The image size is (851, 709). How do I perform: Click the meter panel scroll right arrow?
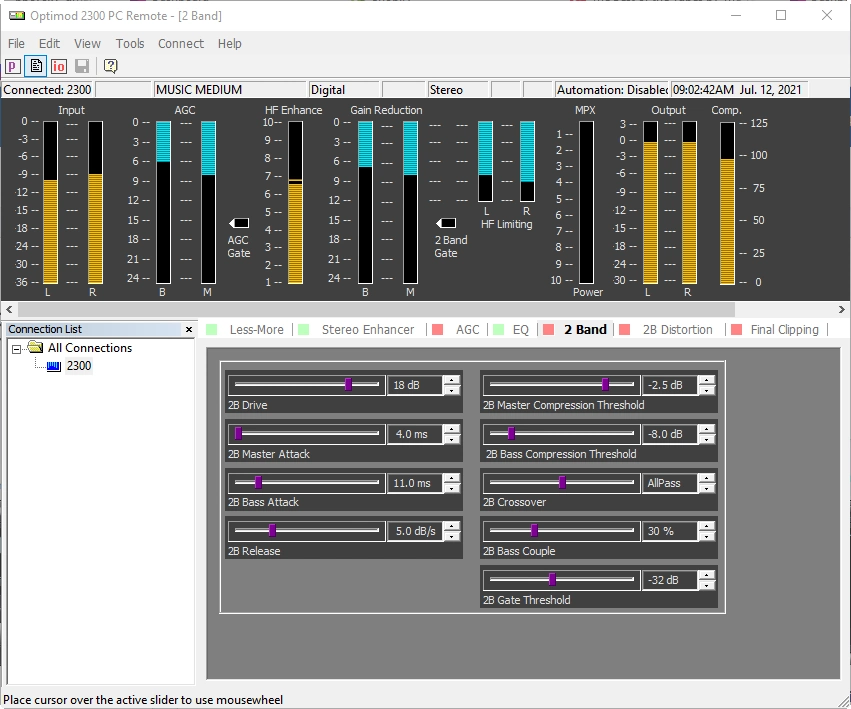[x=841, y=309]
